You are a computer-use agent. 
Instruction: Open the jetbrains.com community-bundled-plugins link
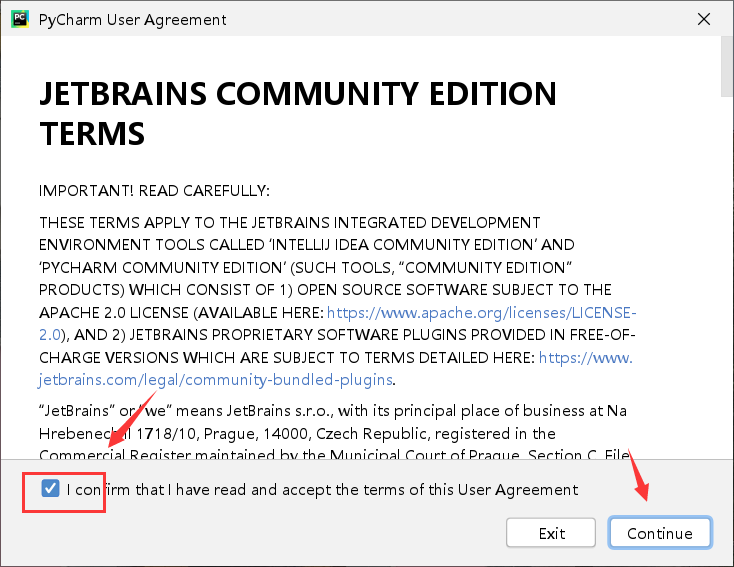(215, 379)
